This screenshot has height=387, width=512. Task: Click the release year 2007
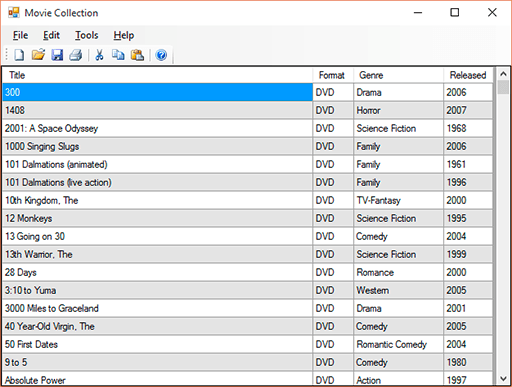[x=468, y=110]
